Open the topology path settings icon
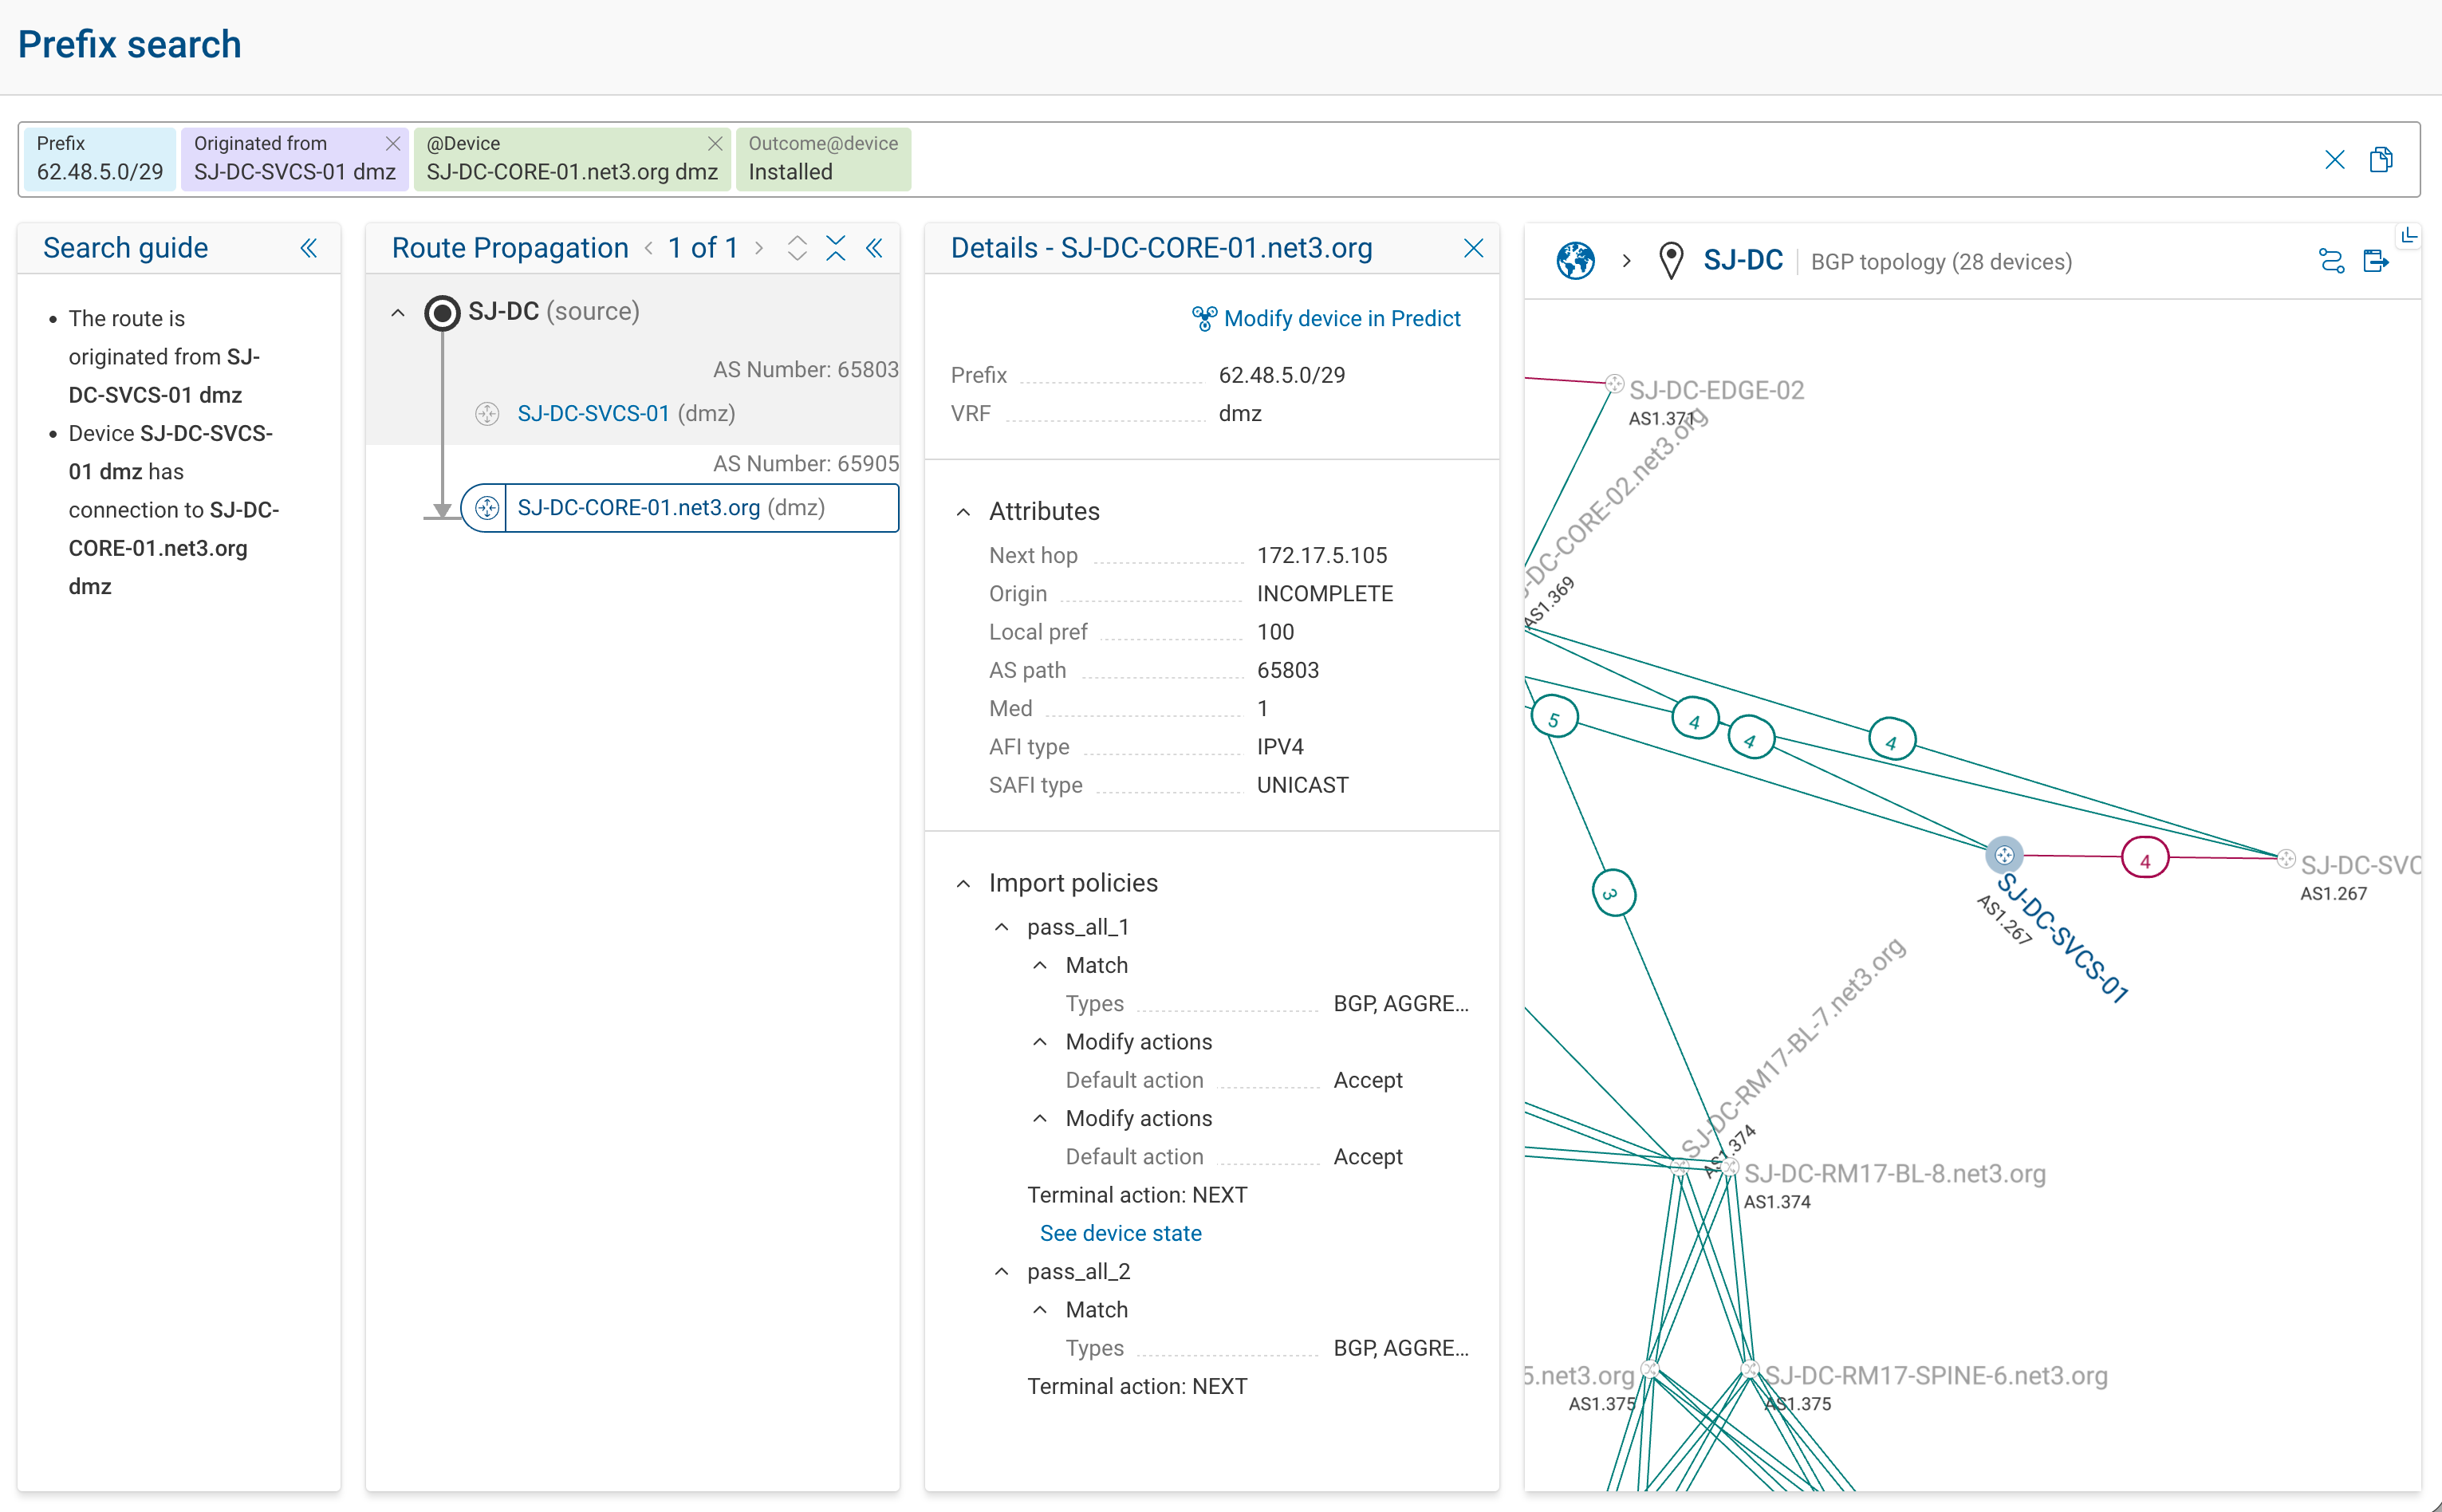Image resolution: width=2442 pixels, height=1512 pixels. tap(2331, 261)
